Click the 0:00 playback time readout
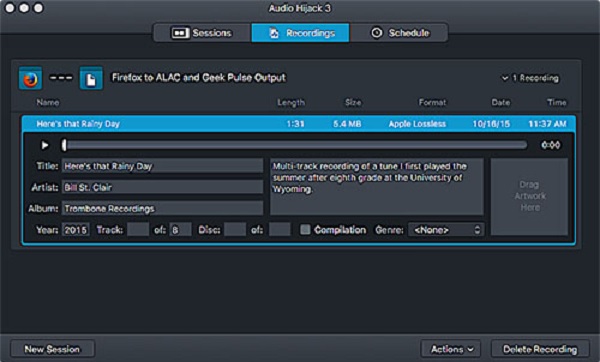 tap(551, 145)
